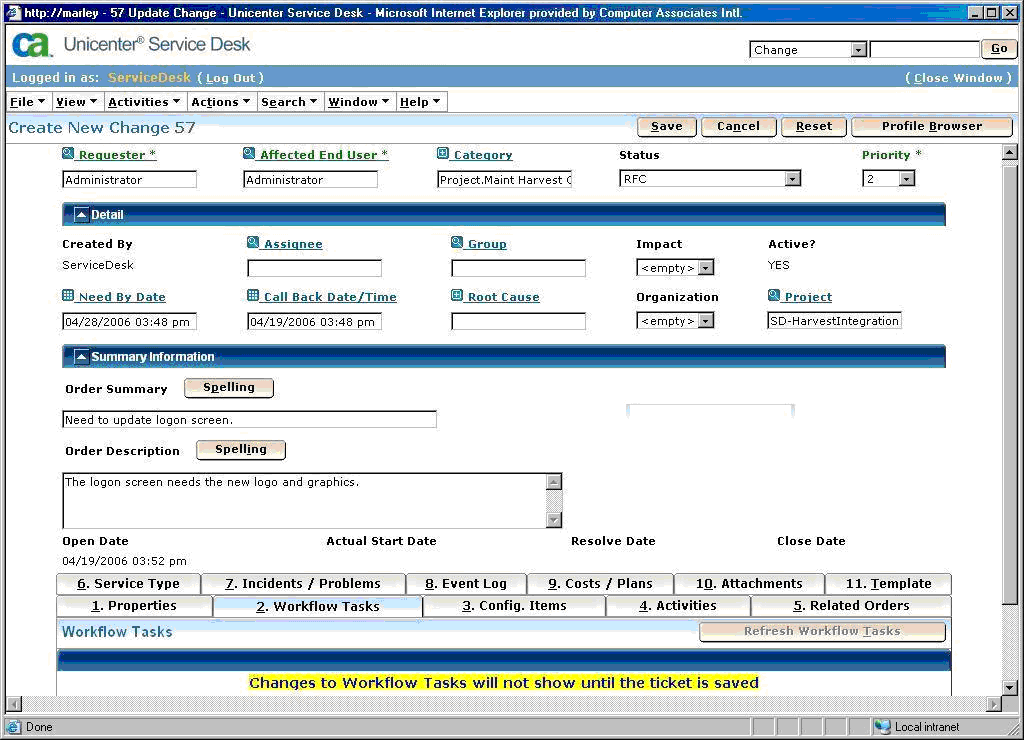
Task: Open the Root Cause lookup icon
Action: [458, 296]
